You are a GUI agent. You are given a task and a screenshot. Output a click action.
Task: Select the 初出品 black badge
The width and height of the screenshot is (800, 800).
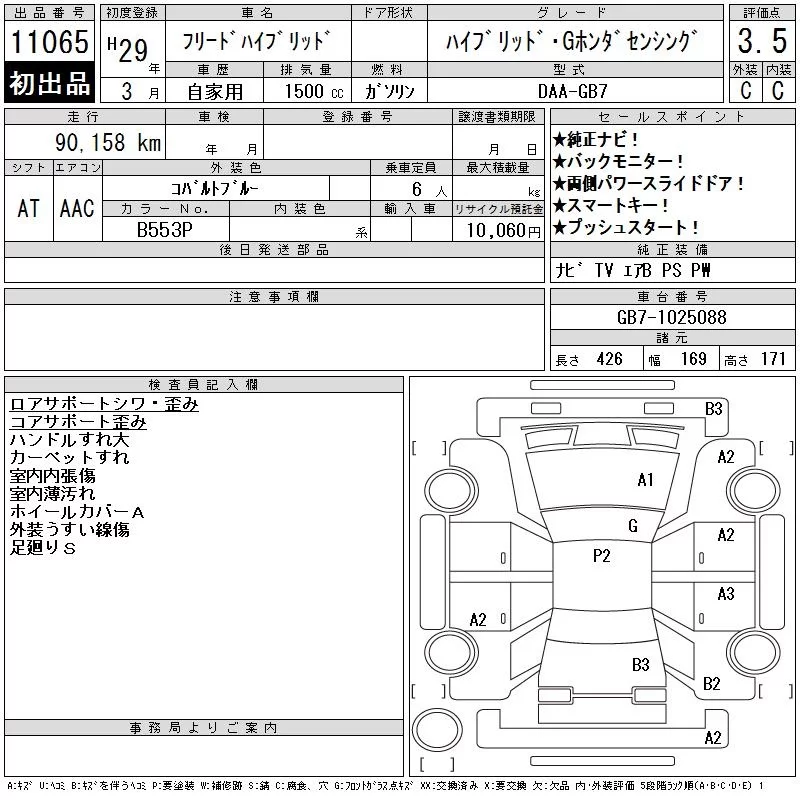(49, 83)
